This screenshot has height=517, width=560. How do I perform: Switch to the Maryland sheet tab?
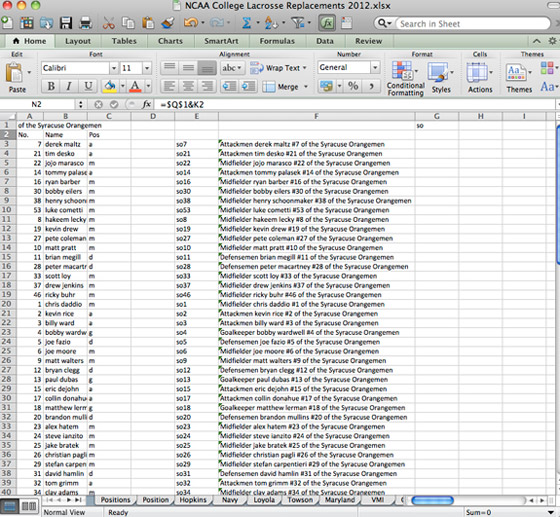(x=340, y=500)
